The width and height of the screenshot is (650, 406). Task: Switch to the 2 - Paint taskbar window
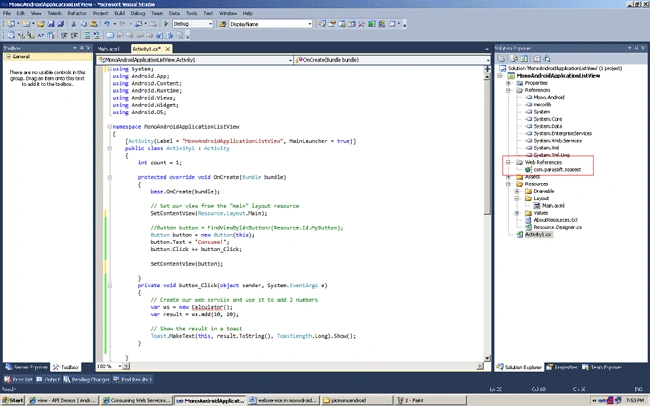(429, 400)
